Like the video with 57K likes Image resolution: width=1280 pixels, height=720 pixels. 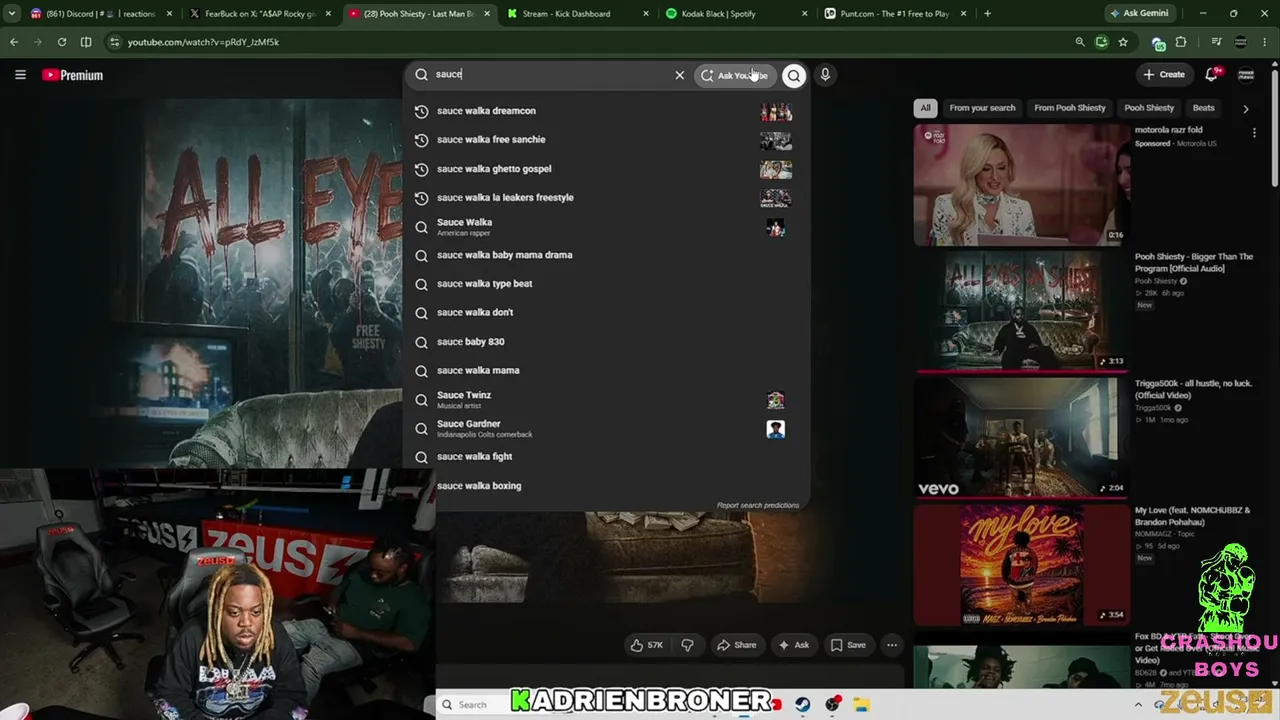click(x=646, y=645)
